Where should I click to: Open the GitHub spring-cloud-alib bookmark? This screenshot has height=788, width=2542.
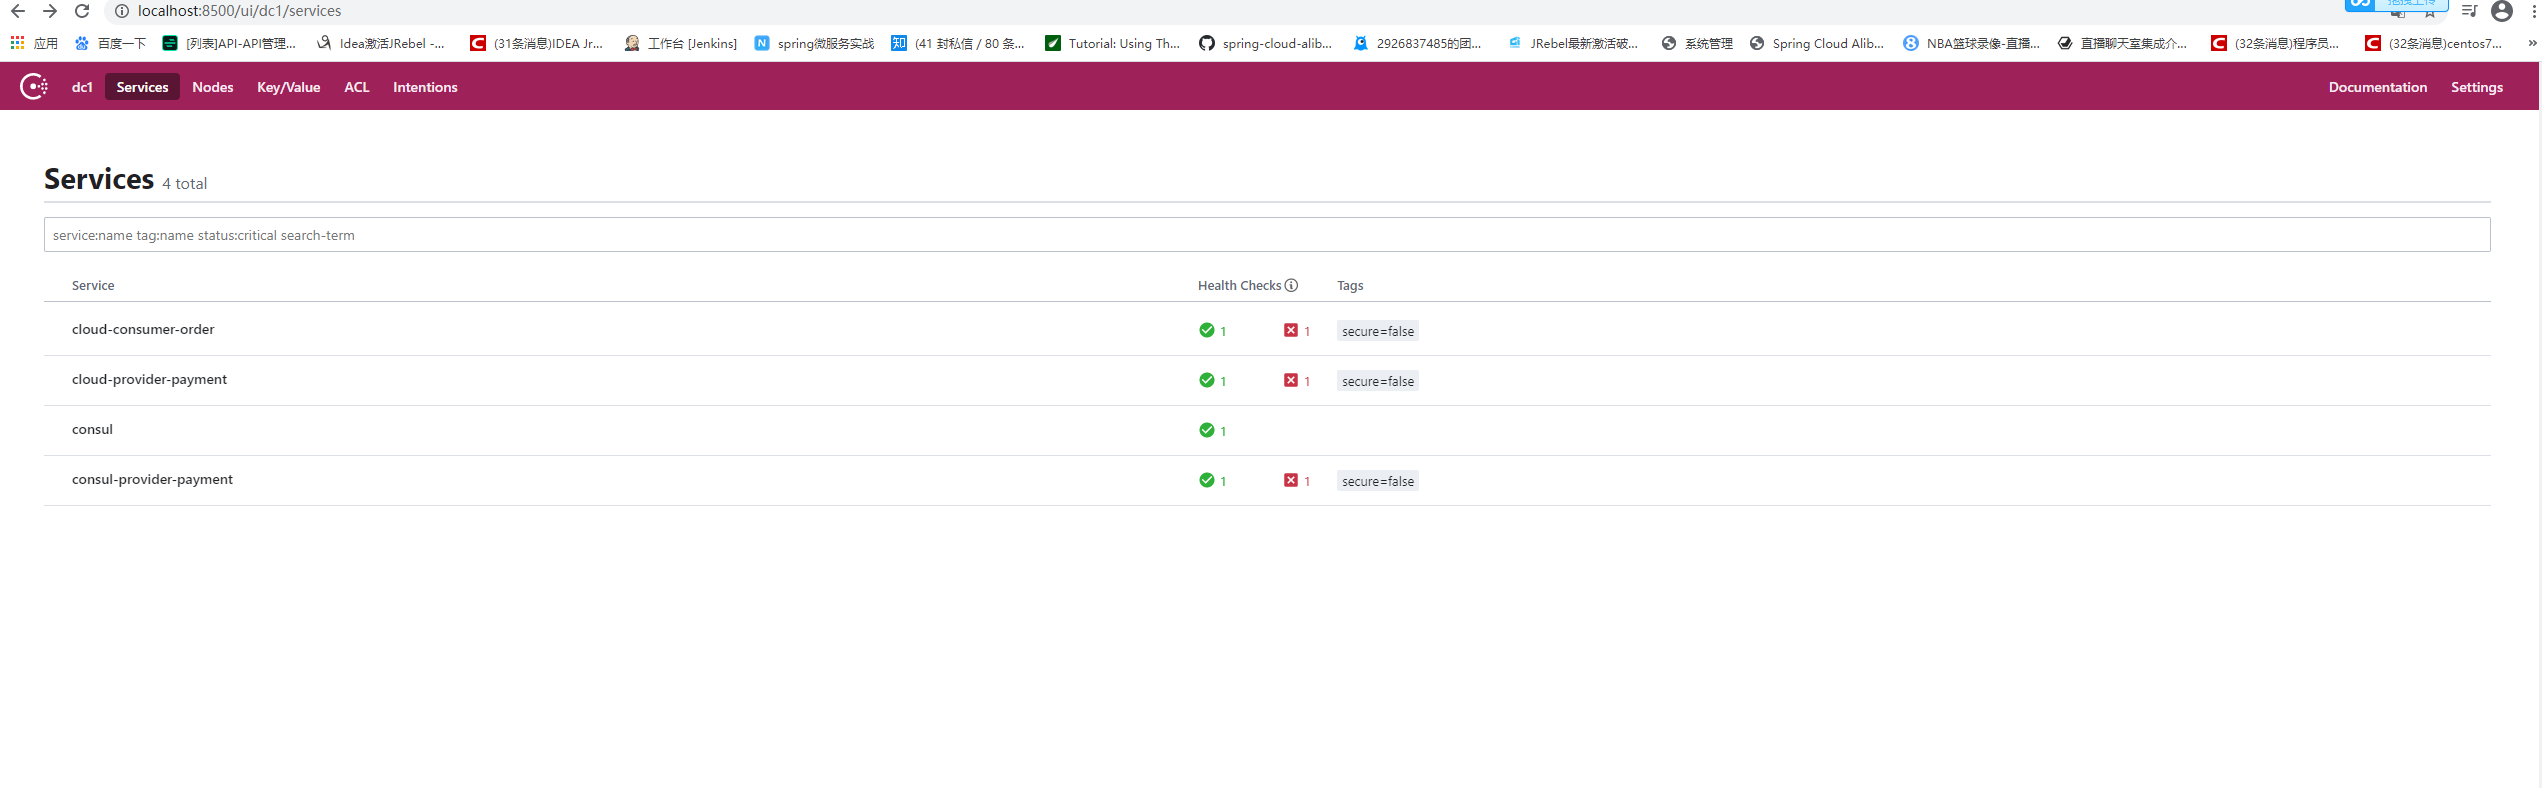(1265, 43)
